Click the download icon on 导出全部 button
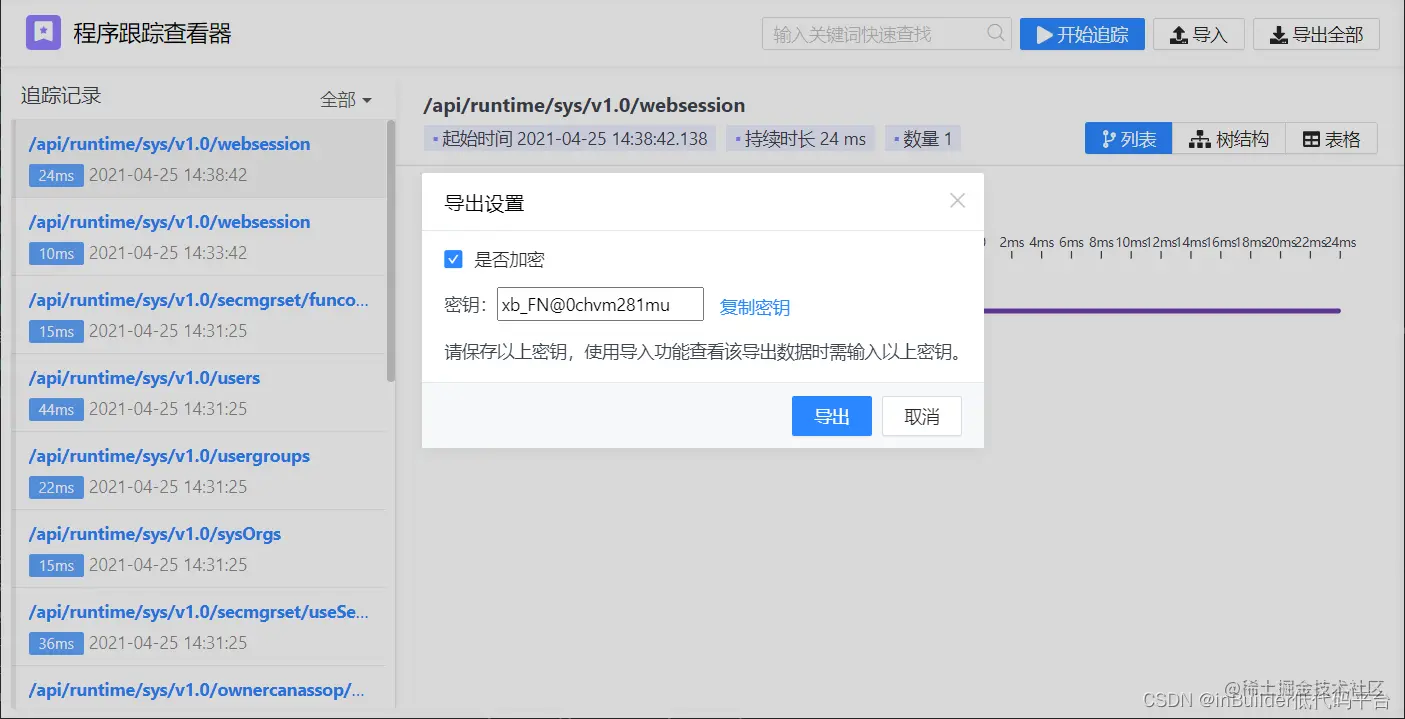 [x=1279, y=33]
